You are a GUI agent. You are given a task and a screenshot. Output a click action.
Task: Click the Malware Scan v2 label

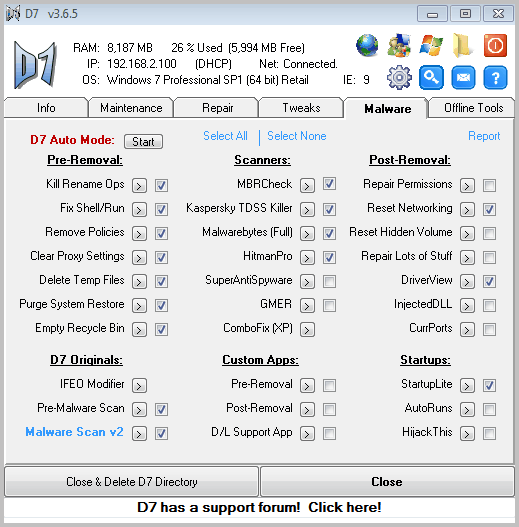click(74, 432)
